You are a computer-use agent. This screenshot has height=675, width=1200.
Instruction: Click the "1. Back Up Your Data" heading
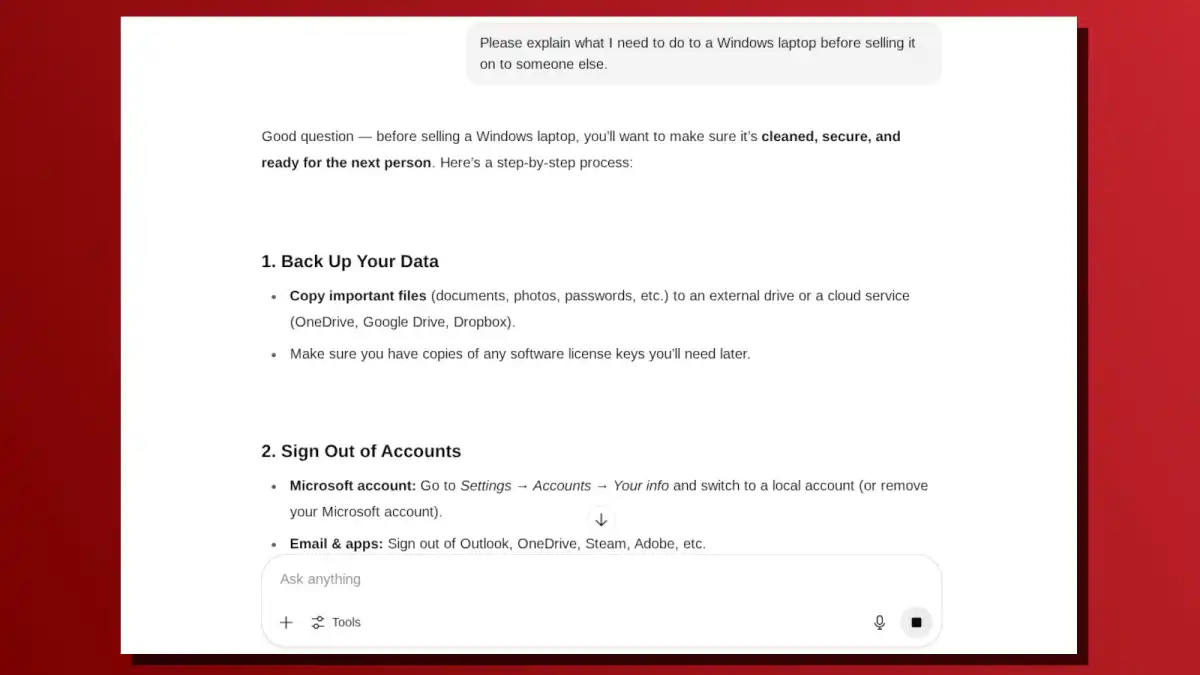[x=350, y=261]
